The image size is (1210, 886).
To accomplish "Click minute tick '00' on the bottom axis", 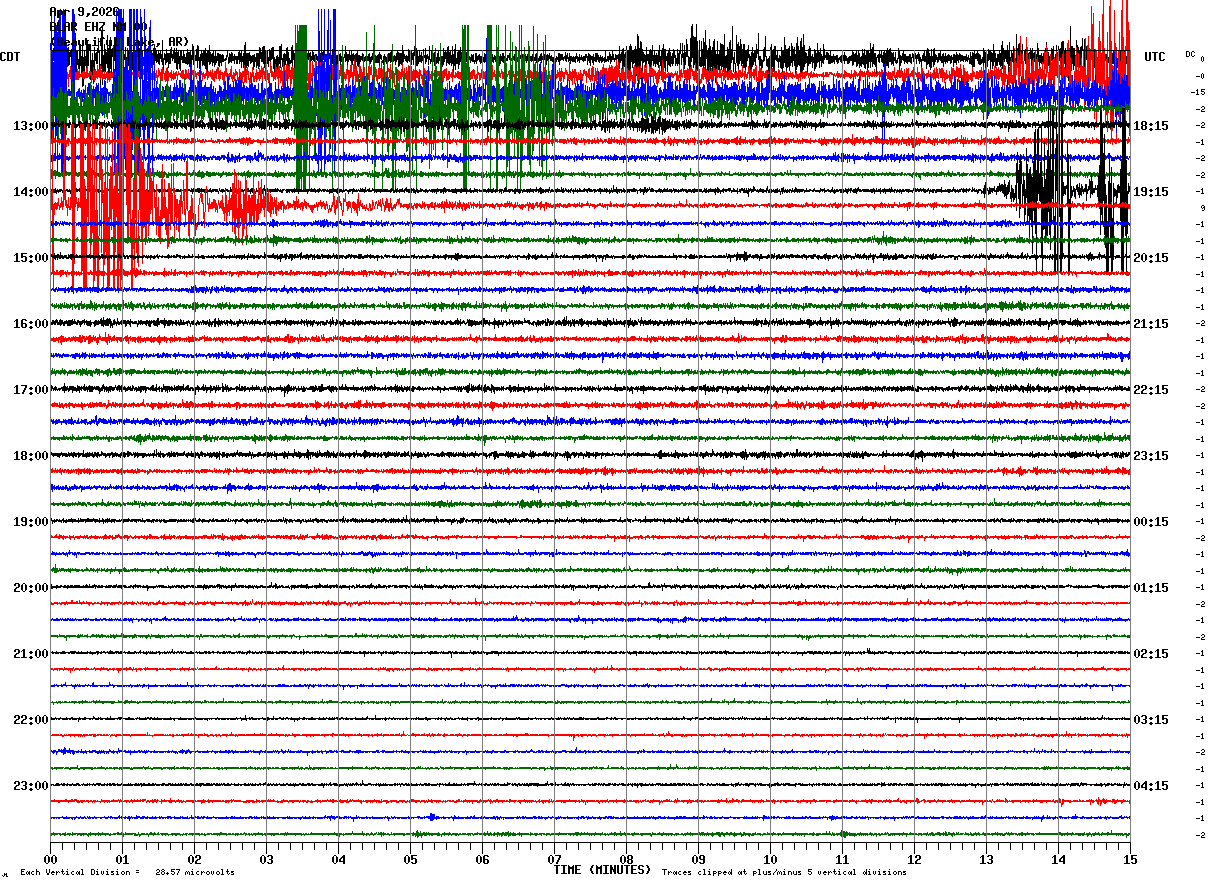I will point(51,859).
